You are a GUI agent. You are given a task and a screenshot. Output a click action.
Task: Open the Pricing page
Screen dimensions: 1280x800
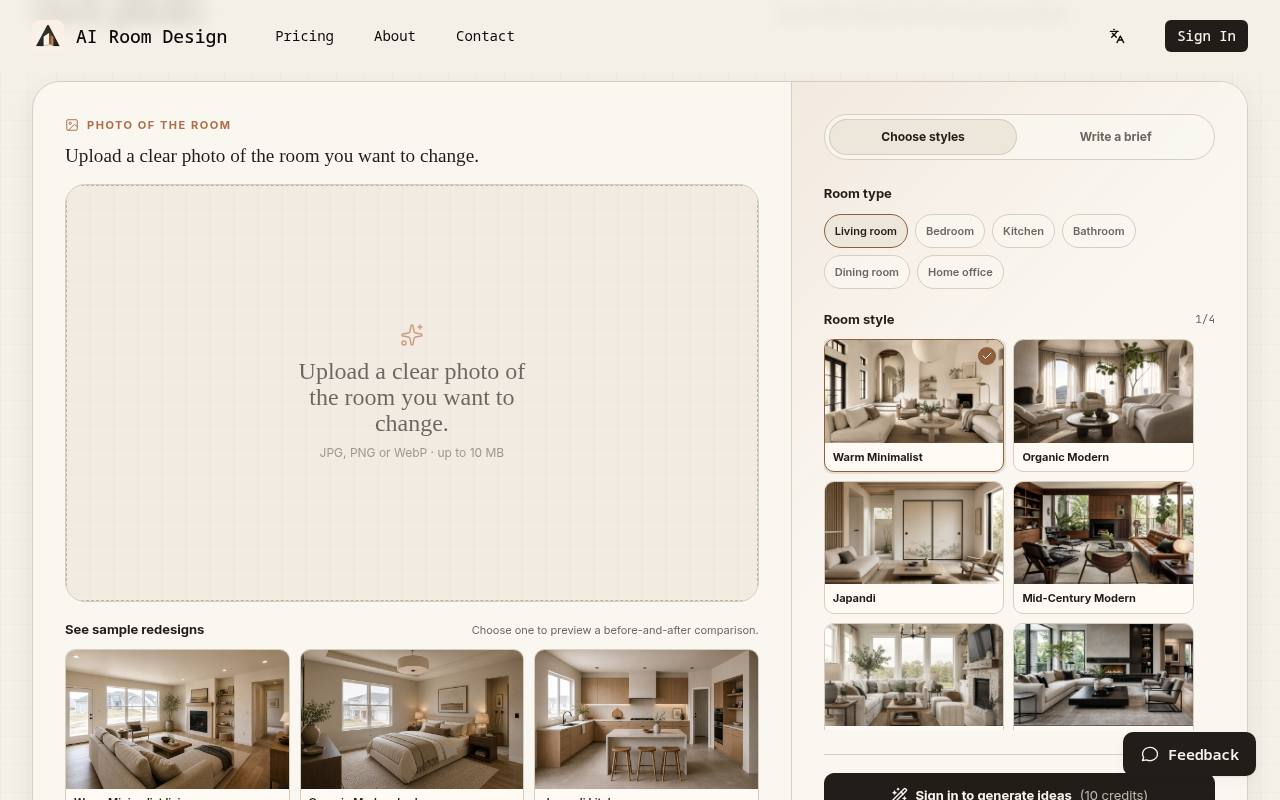point(305,36)
